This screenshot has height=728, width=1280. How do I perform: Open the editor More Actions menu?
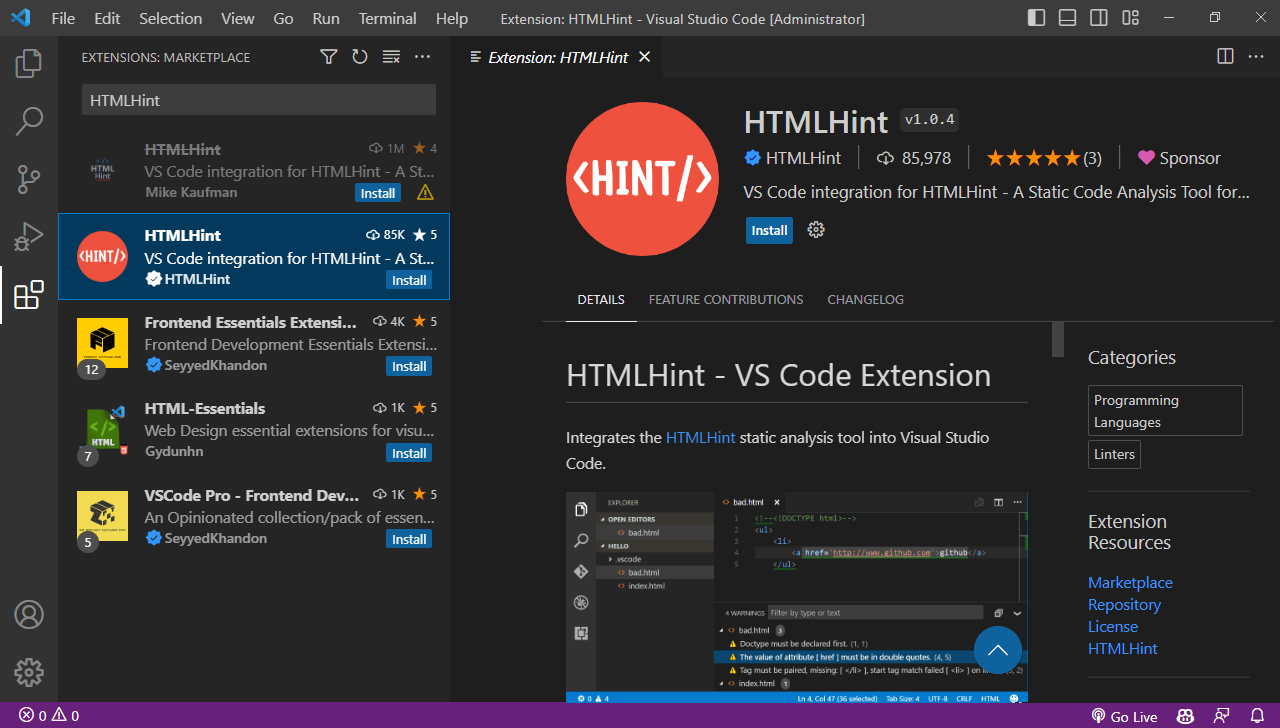(1256, 56)
